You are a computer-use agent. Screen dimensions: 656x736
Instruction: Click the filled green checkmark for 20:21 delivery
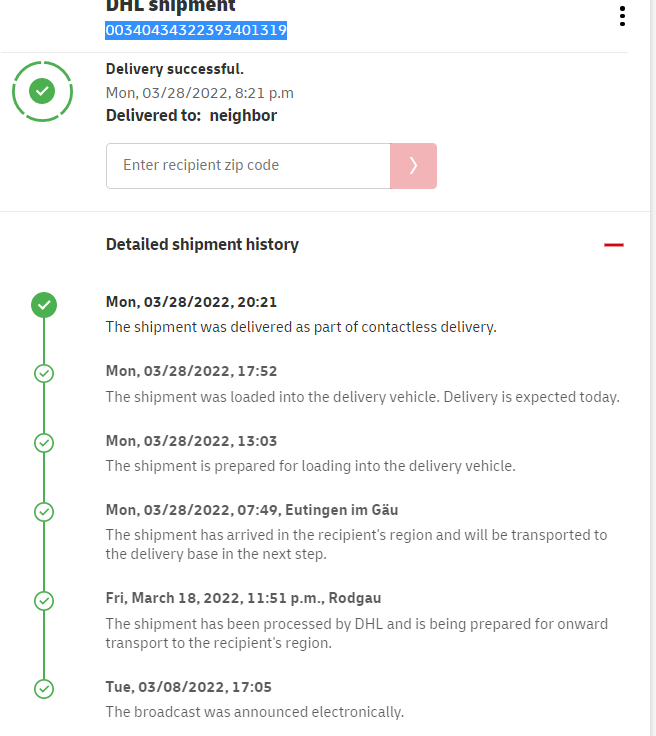(x=44, y=304)
